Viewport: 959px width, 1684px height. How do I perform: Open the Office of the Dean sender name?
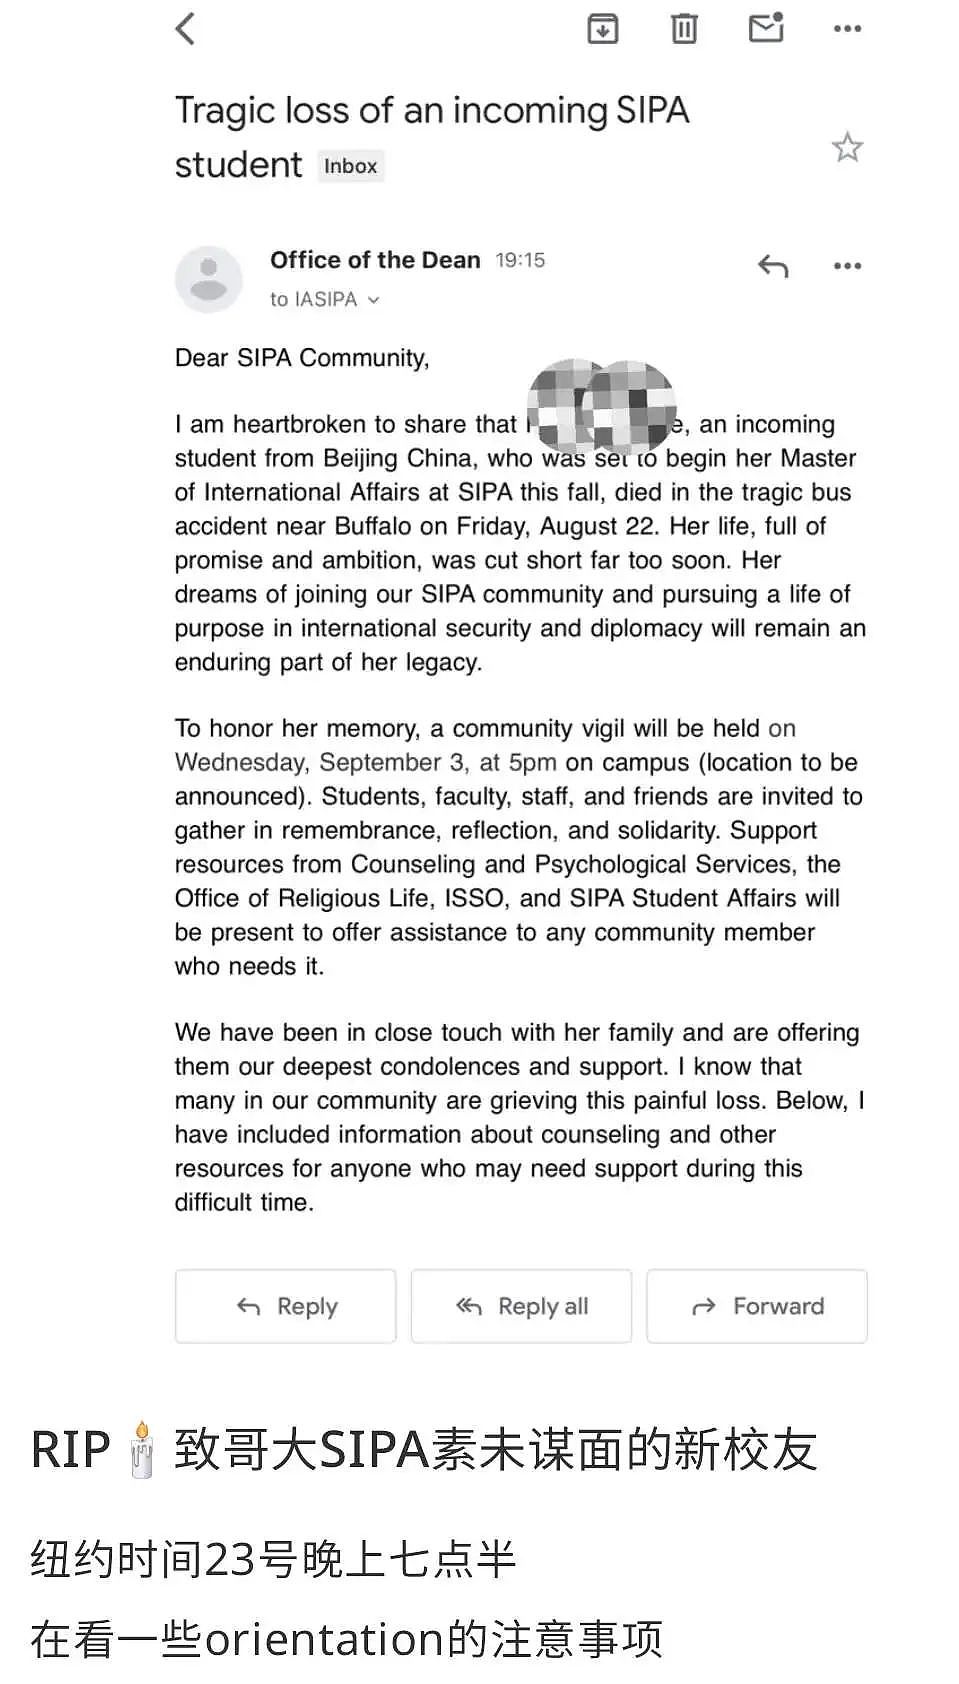pyautogui.click(x=375, y=260)
